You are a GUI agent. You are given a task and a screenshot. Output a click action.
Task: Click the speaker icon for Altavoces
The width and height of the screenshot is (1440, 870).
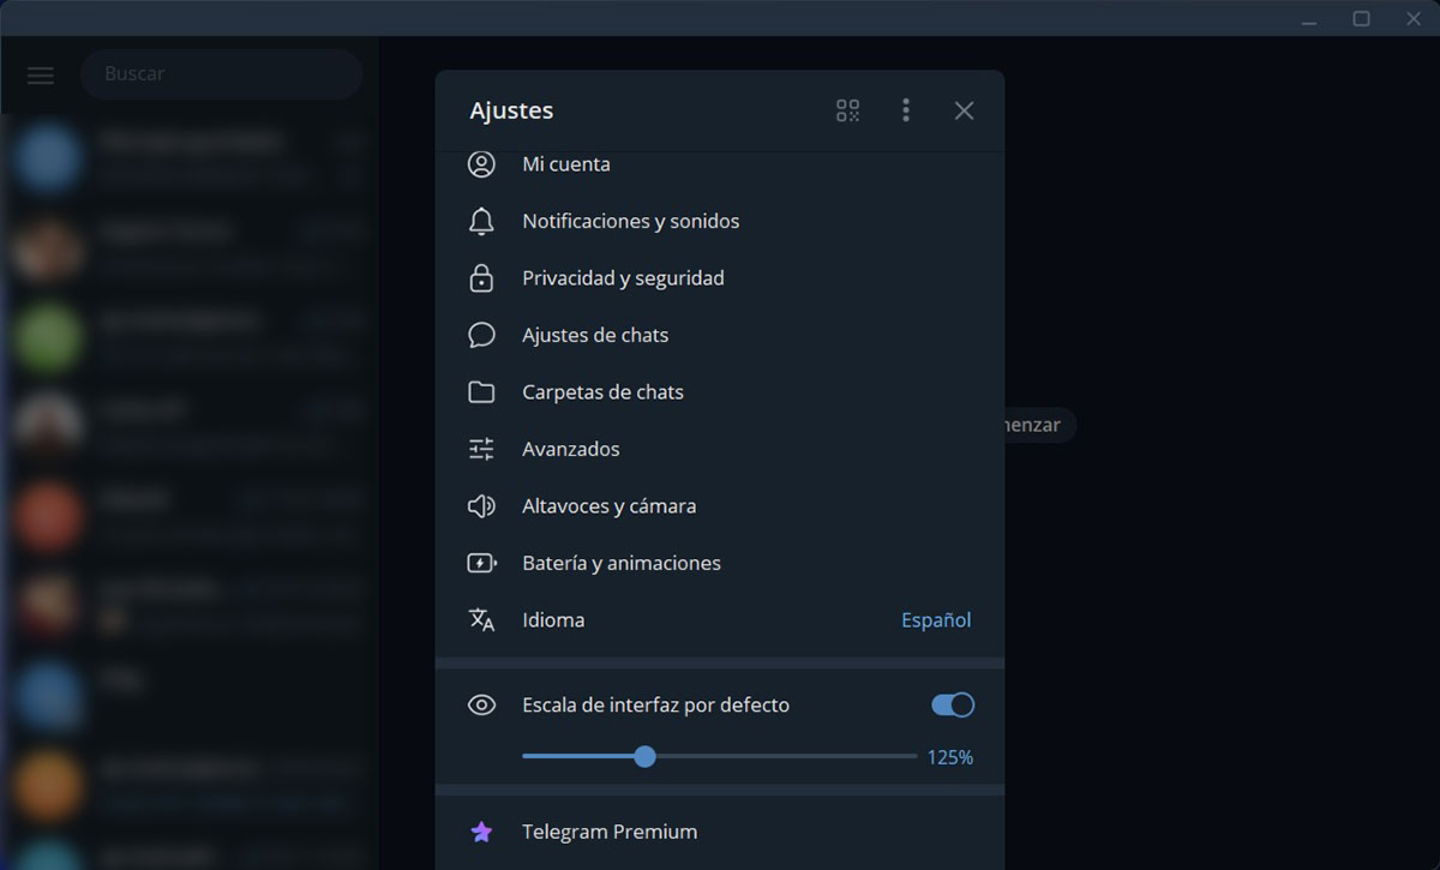[482, 506]
